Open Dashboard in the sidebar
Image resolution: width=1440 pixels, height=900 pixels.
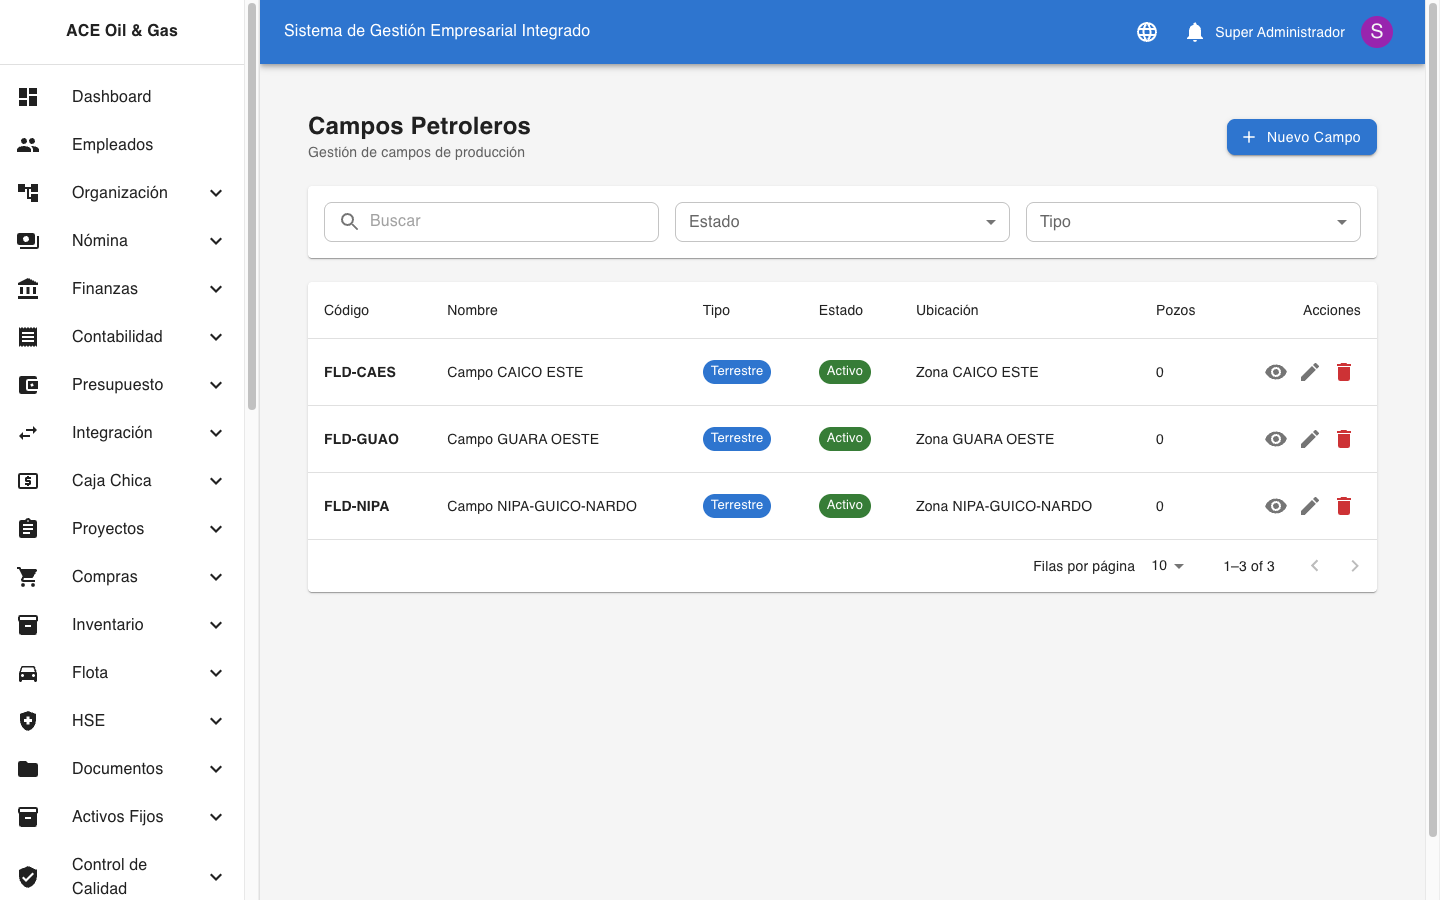pyautogui.click(x=112, y=97)
